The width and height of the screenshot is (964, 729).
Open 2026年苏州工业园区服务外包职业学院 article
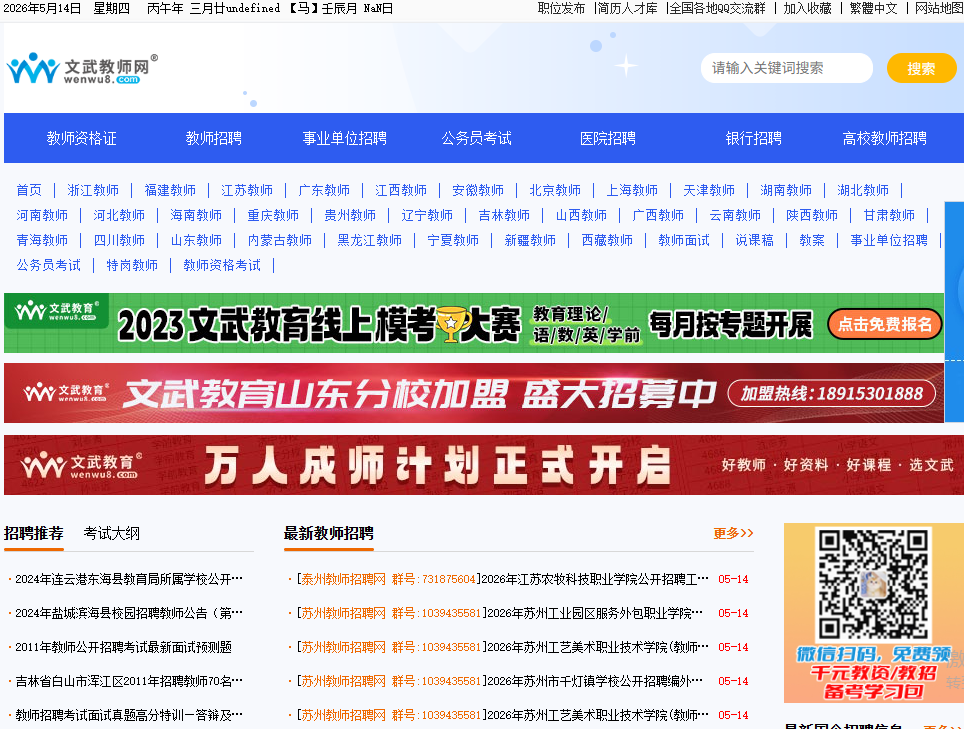click(x=595, y=613)
